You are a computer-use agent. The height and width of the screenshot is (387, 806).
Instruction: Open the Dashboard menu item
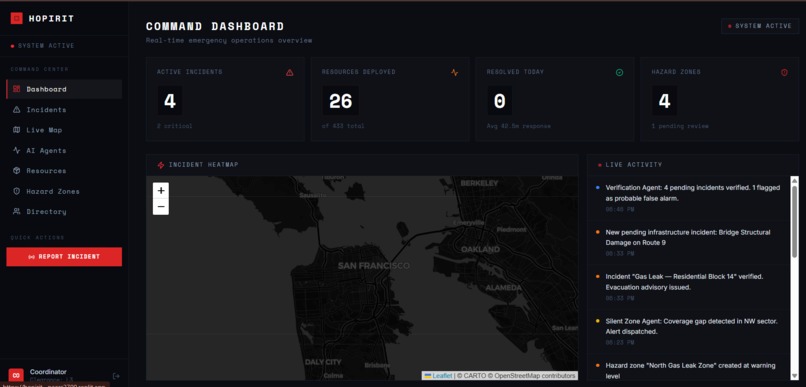(64, 89)
